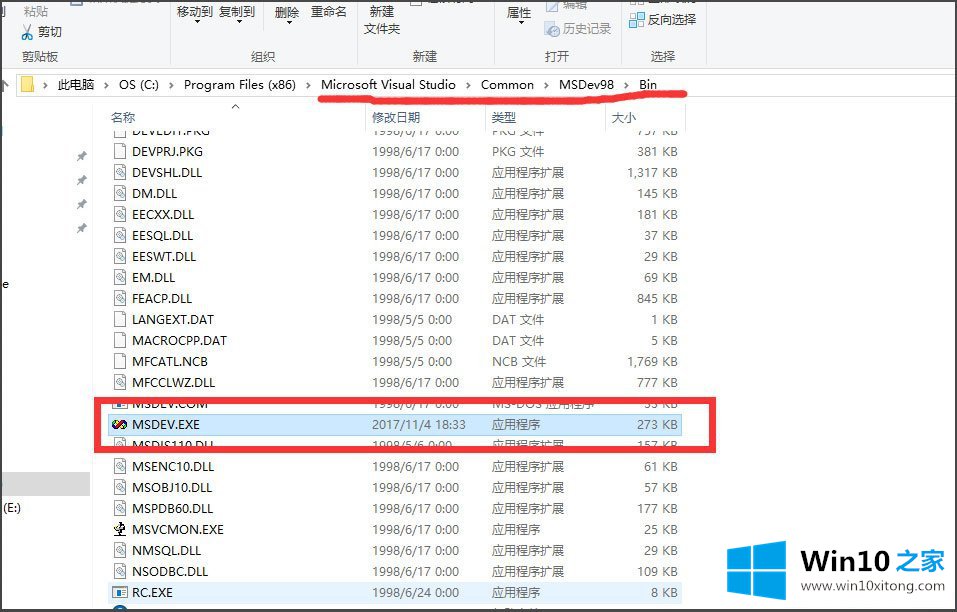The width and height of the screenshot is (957, 612).
Task: Sort by Name column header
Action: pos(123,117)
